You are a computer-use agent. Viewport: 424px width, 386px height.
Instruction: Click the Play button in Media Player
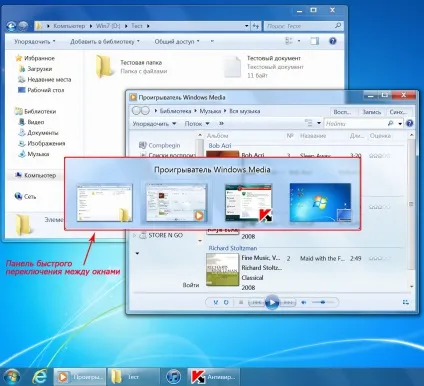[272, 302]
